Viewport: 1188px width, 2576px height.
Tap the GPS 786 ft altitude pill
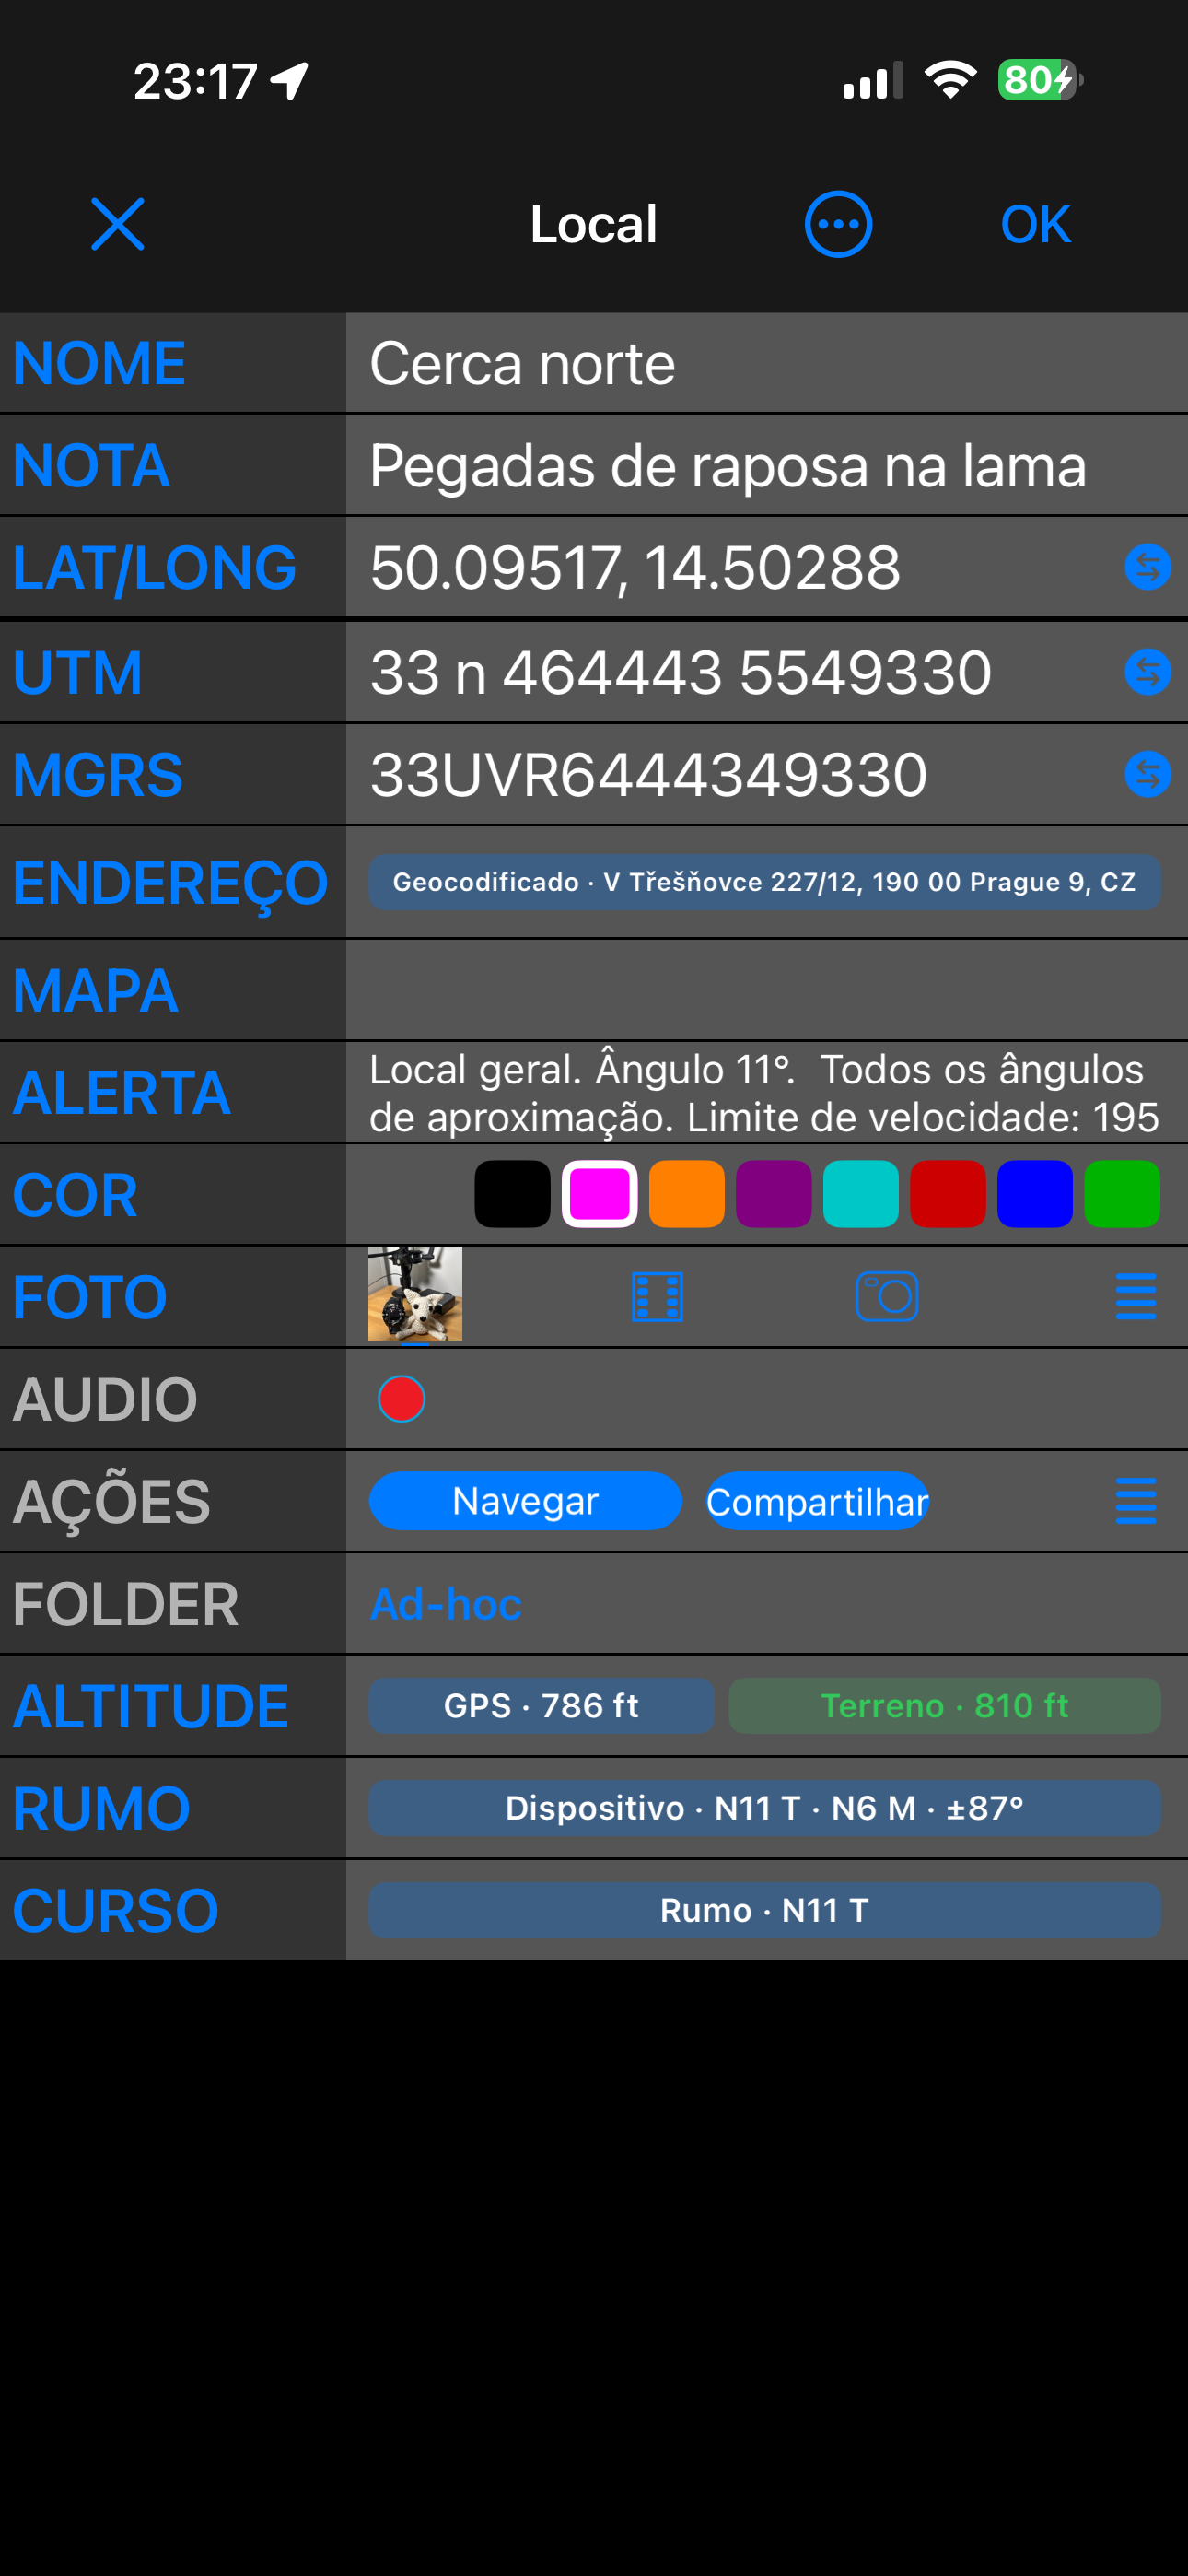point(541,1706)
